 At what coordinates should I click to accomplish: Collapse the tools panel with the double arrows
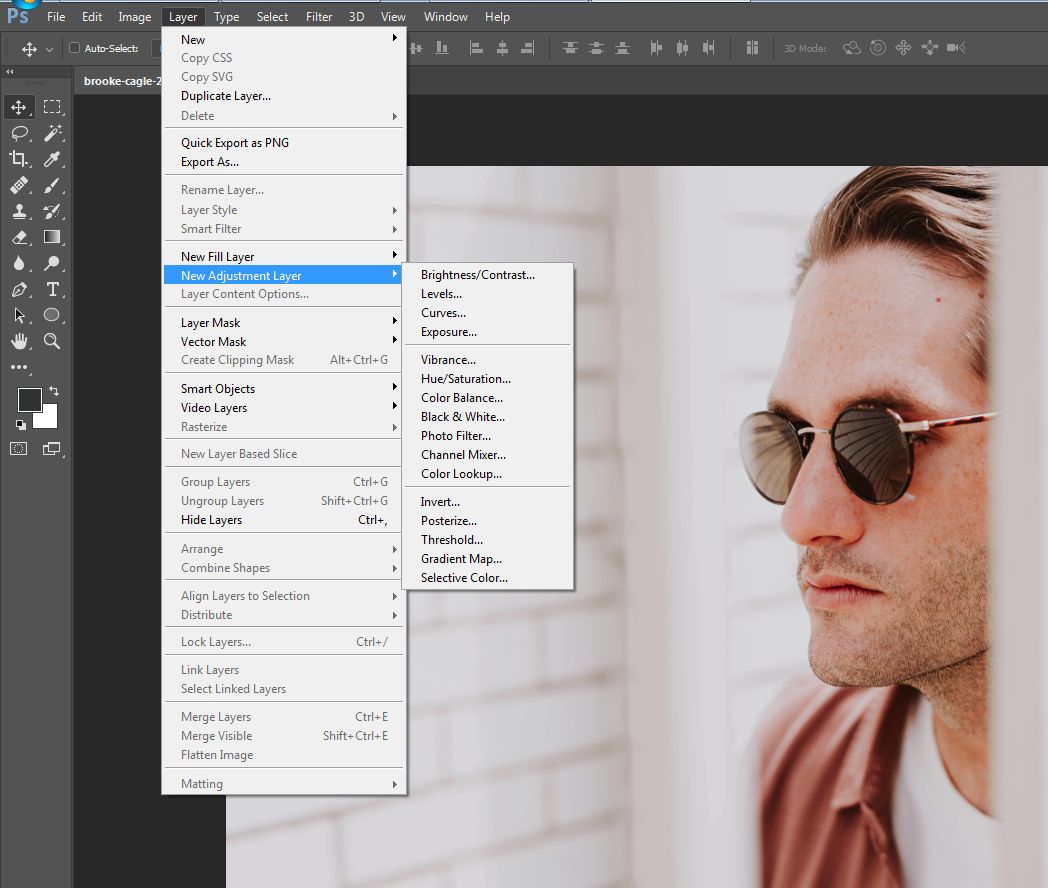pos(9,72)
